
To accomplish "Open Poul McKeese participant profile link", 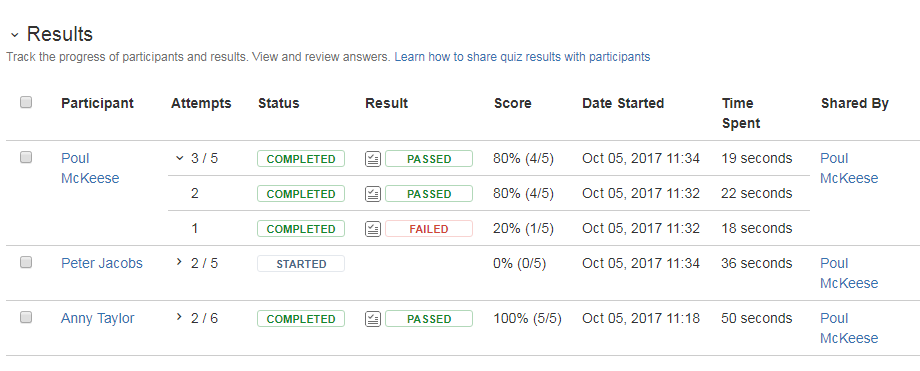I will 90,168.
